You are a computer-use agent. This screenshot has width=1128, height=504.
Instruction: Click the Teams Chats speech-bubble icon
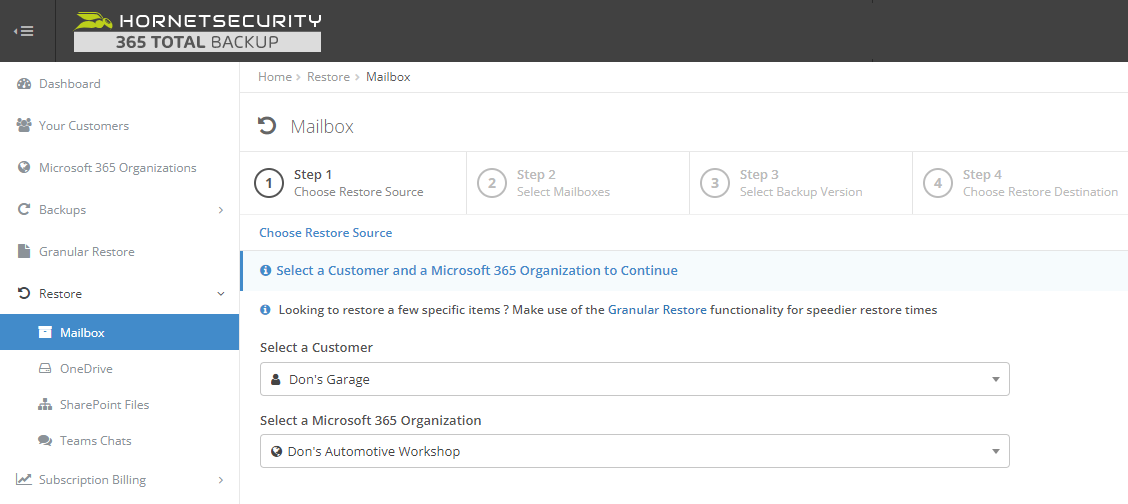pos(45,441)
